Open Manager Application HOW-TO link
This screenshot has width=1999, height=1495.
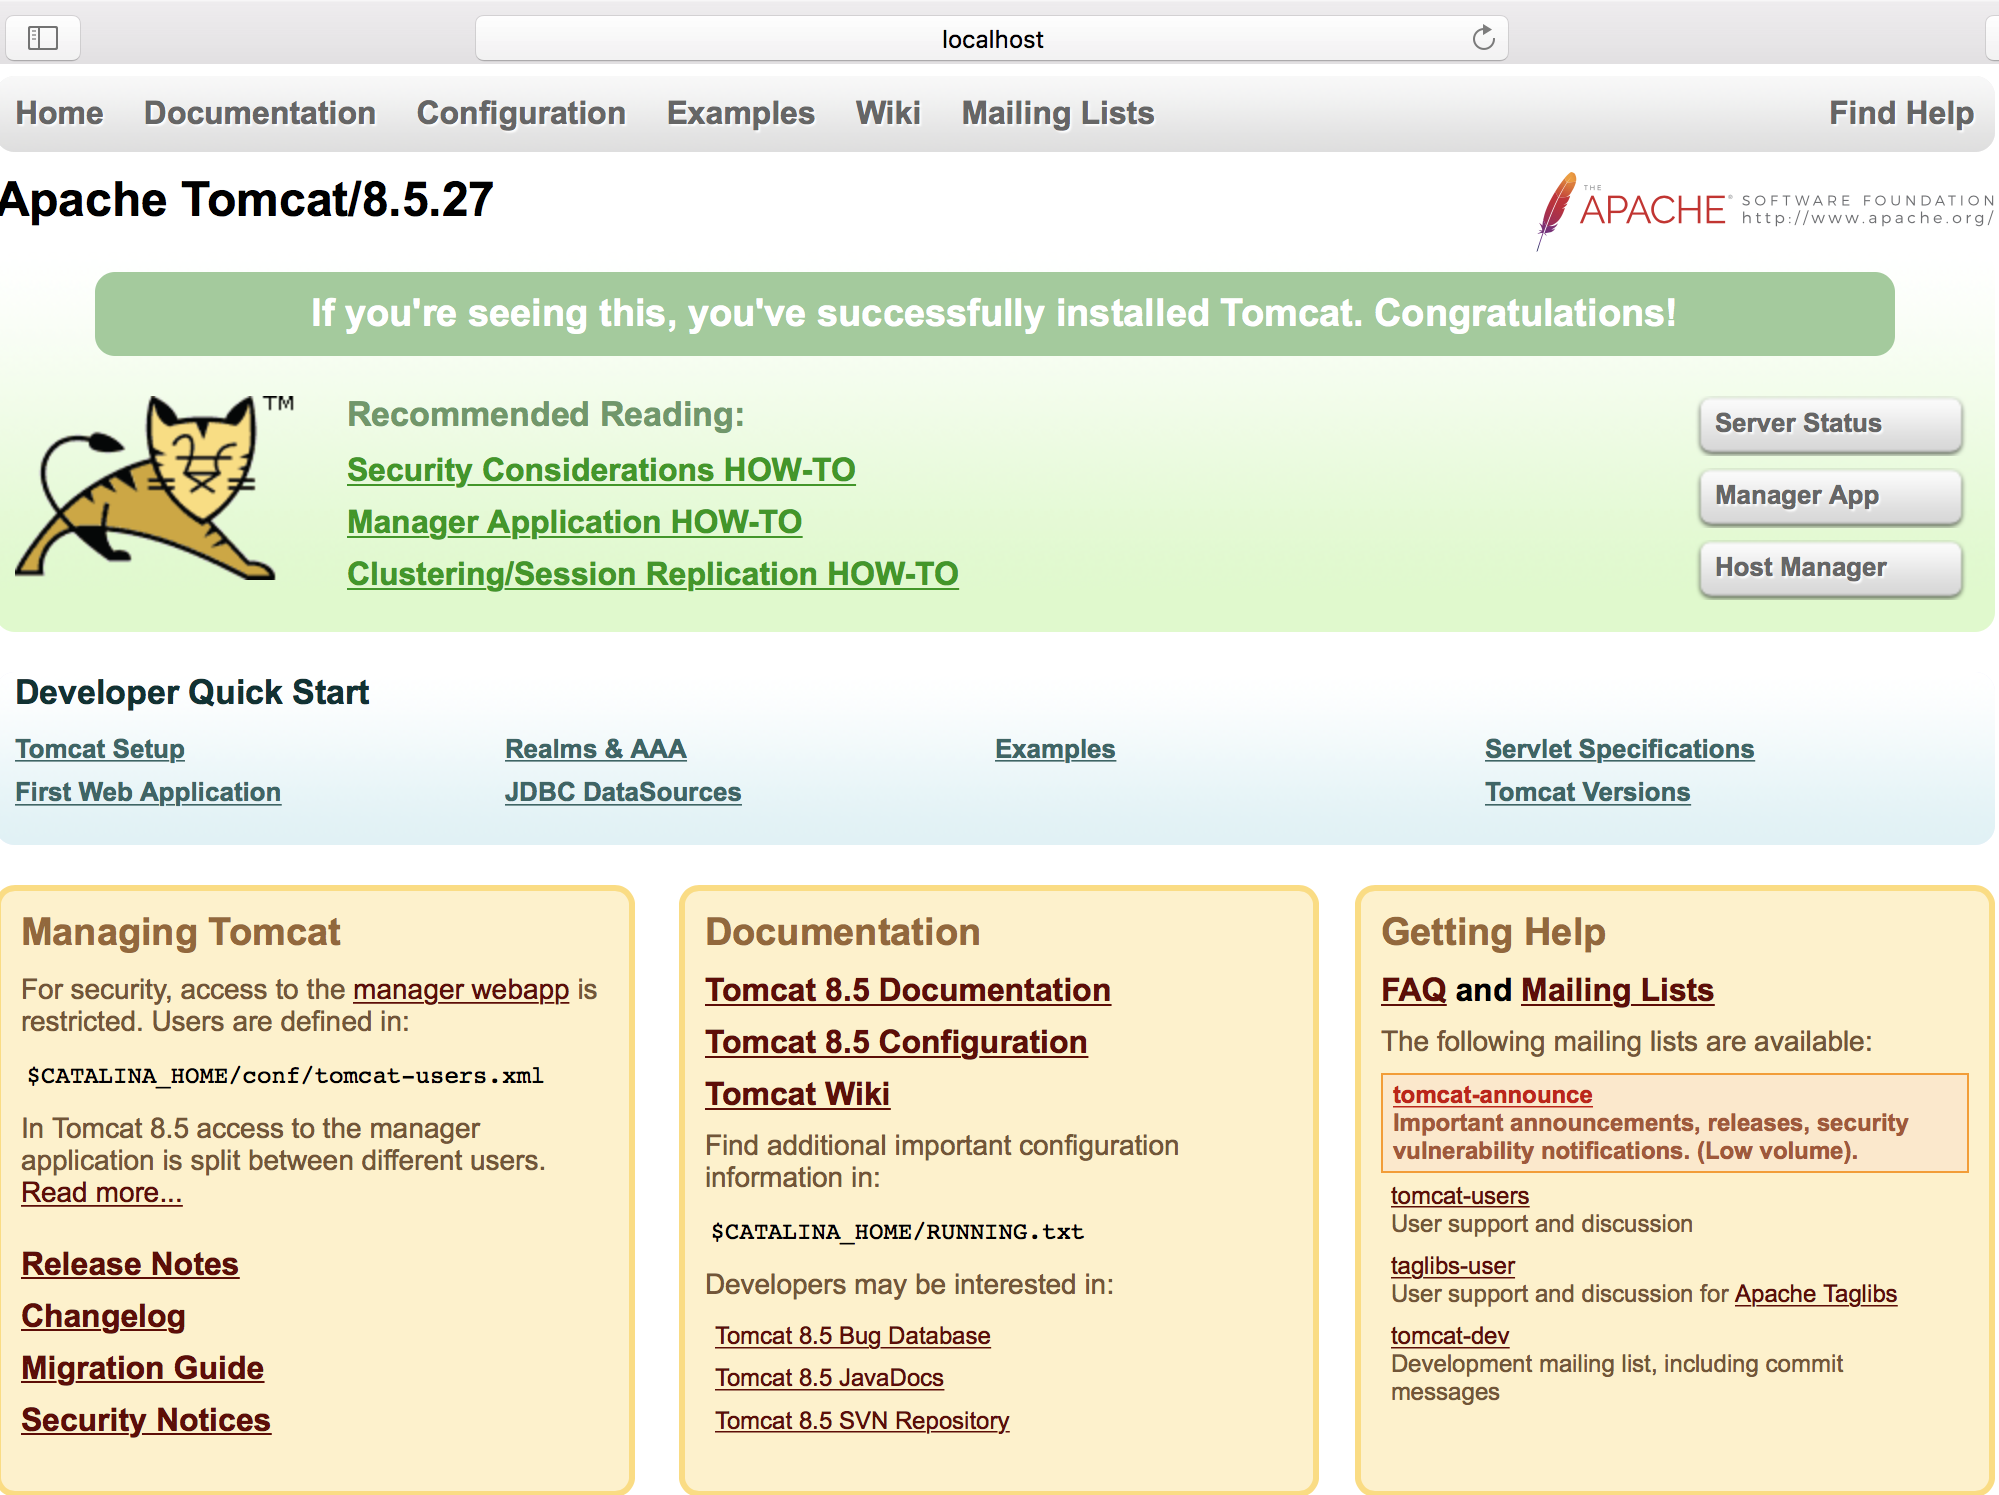[574, 522]
